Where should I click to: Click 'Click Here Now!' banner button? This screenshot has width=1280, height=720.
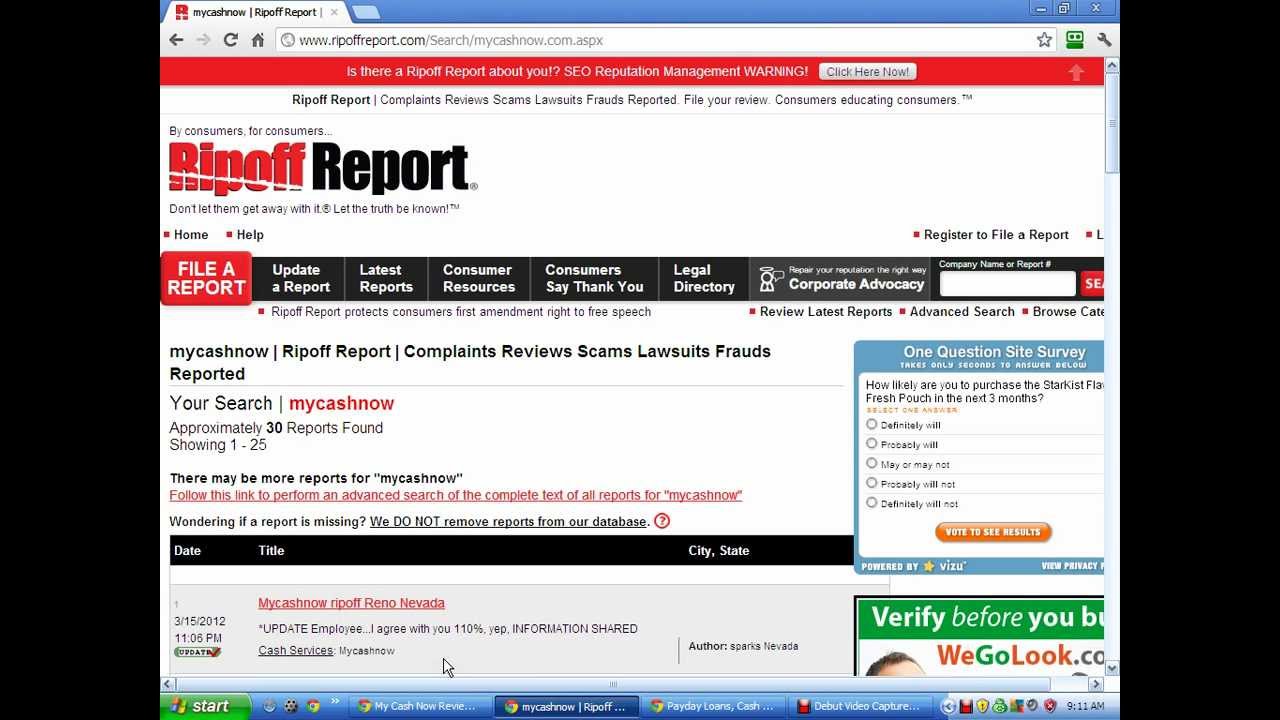[x=867, y=72]
